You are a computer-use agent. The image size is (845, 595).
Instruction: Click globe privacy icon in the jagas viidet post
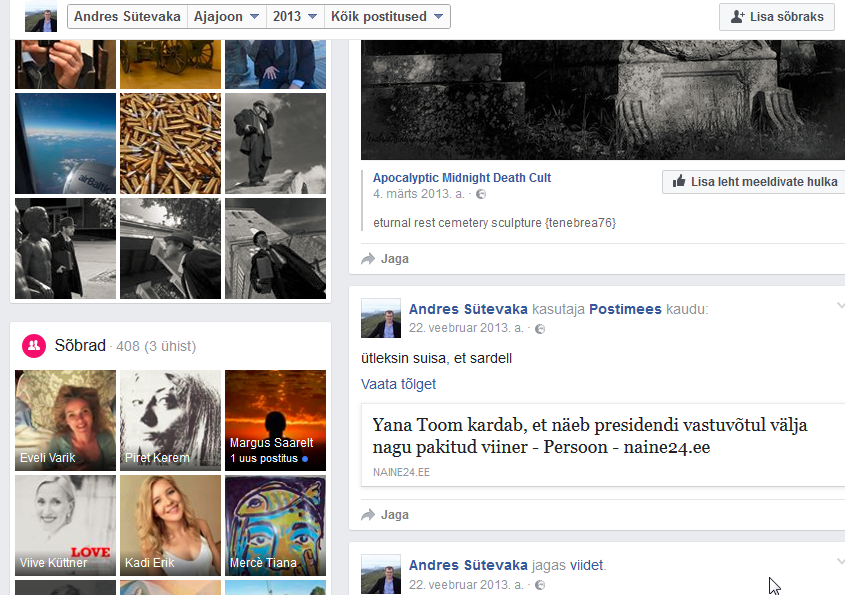(x=539, y=585)
